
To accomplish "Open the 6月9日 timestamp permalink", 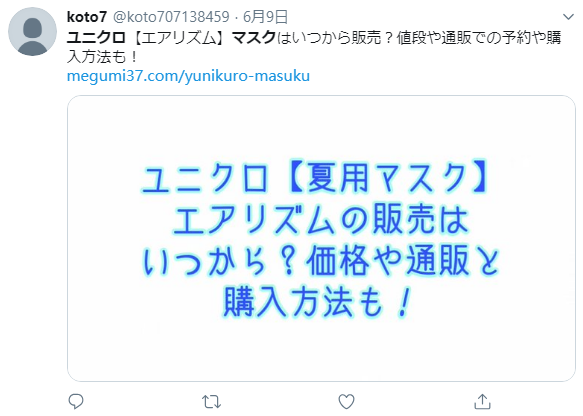I will (x=265, y=17).
